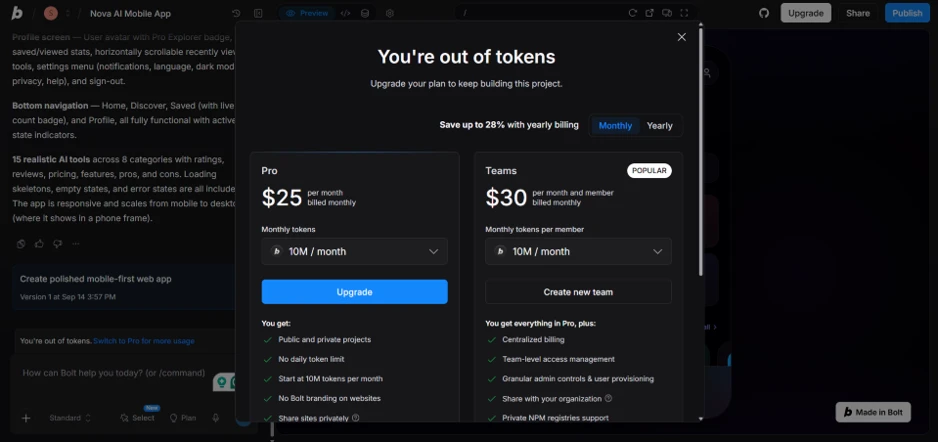Switch to the Preview tab
The image size is (938, 442).
pos(307,13)
